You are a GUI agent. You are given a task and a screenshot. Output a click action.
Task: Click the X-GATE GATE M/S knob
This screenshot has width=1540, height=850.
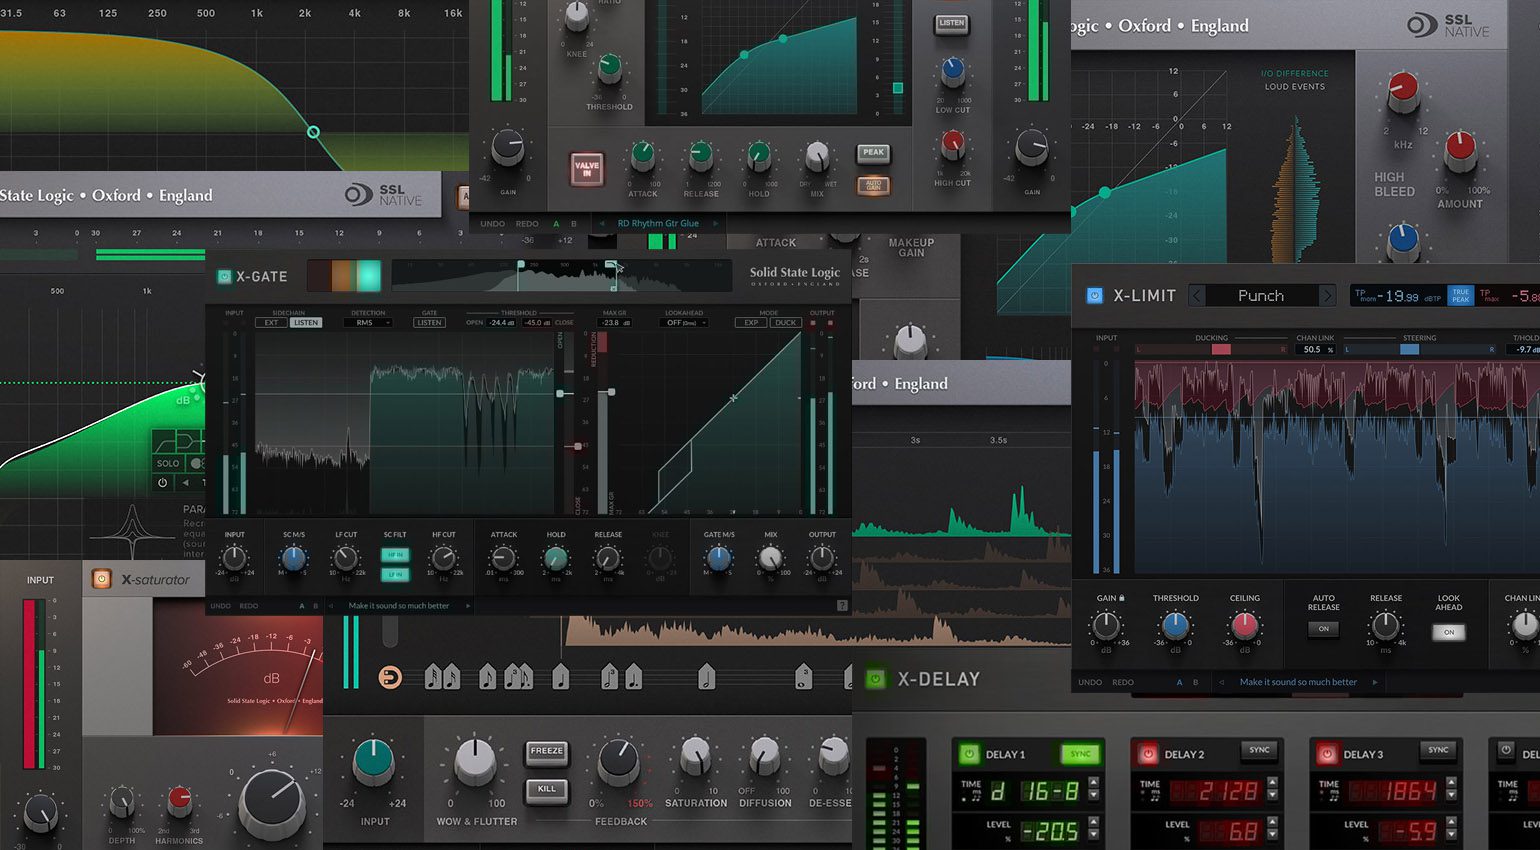(x=719, y=559)
